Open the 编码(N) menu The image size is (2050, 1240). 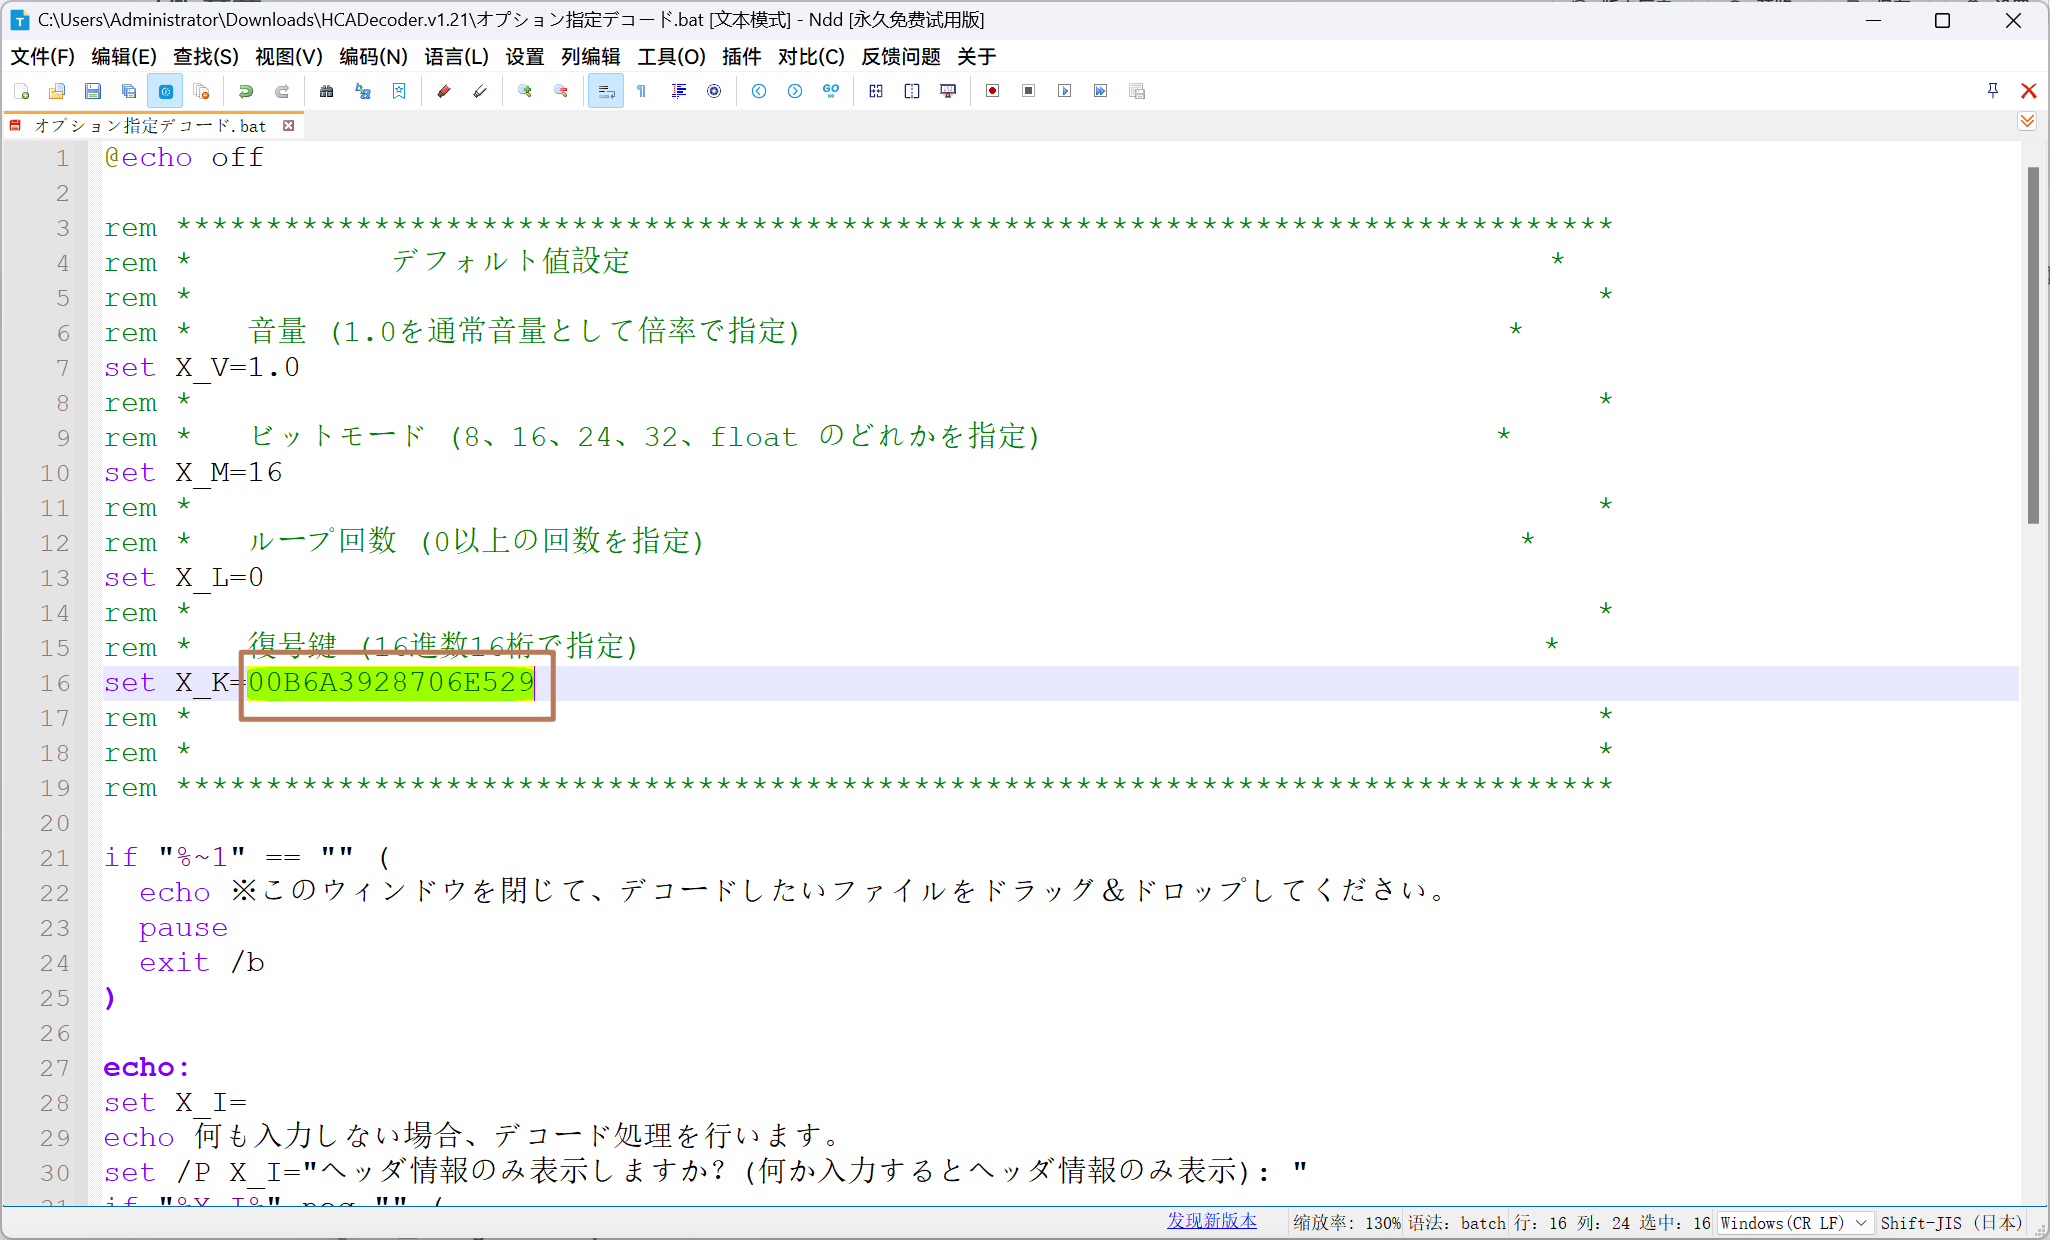[373, 57]
